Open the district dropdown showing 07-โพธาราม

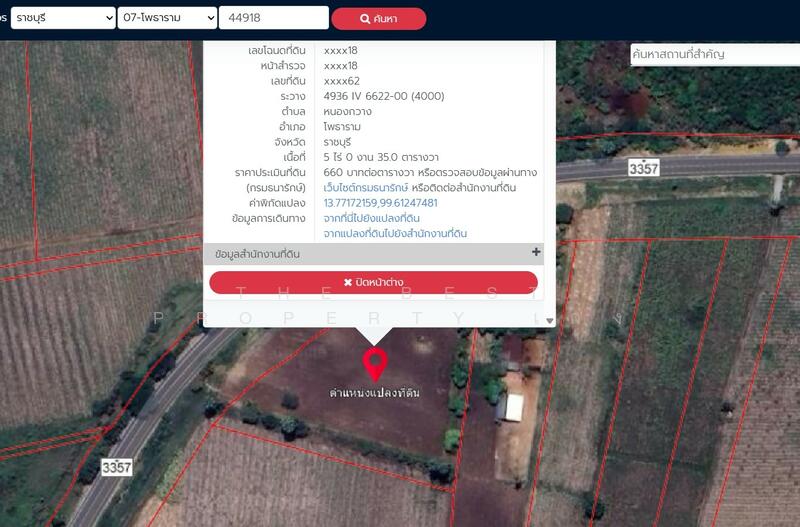coord(166,18)
